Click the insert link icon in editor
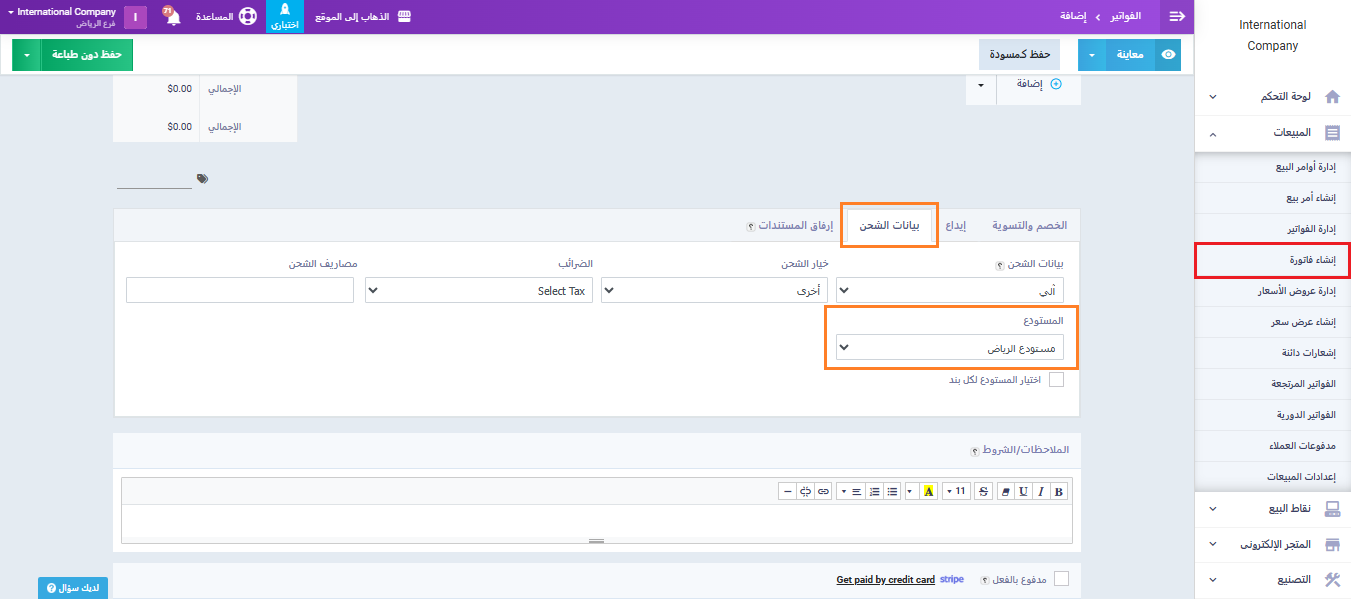Viewport: 1351px width, 599px height. point(823,491)
